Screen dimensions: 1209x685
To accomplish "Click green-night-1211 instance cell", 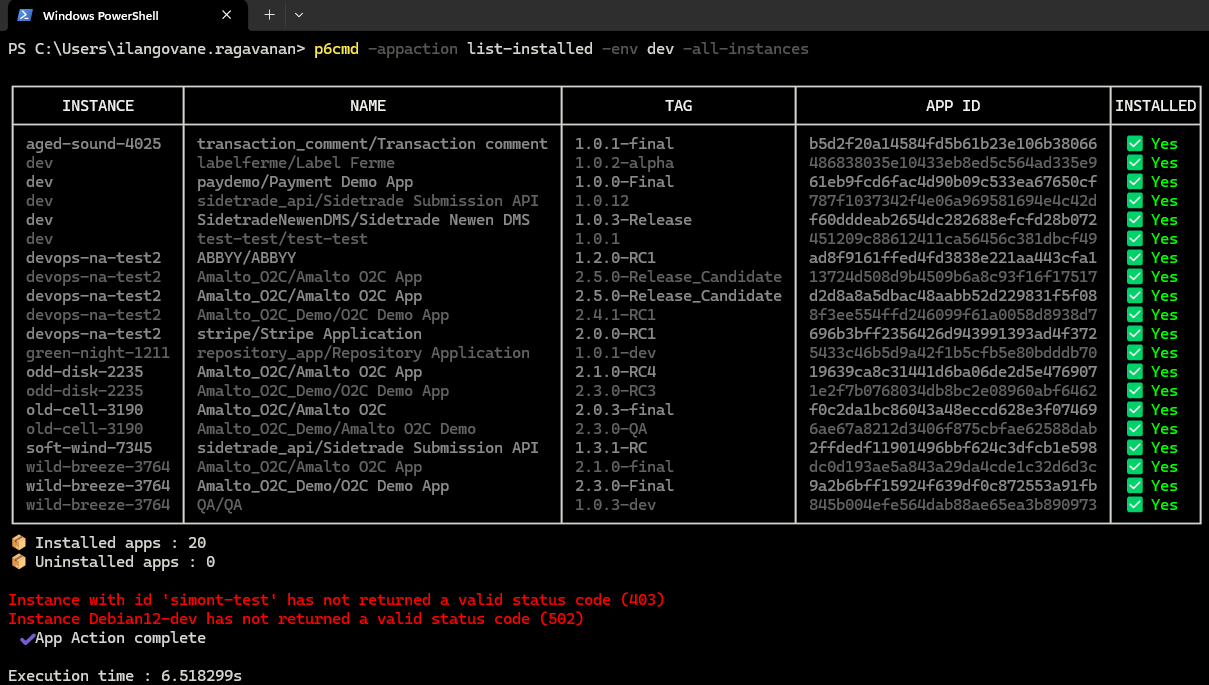I will pyautogui.click(x=98, y=353).
